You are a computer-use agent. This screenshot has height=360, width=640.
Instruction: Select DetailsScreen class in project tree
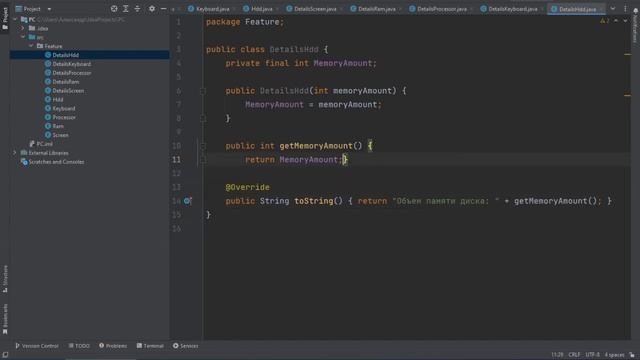click(68, 91)
